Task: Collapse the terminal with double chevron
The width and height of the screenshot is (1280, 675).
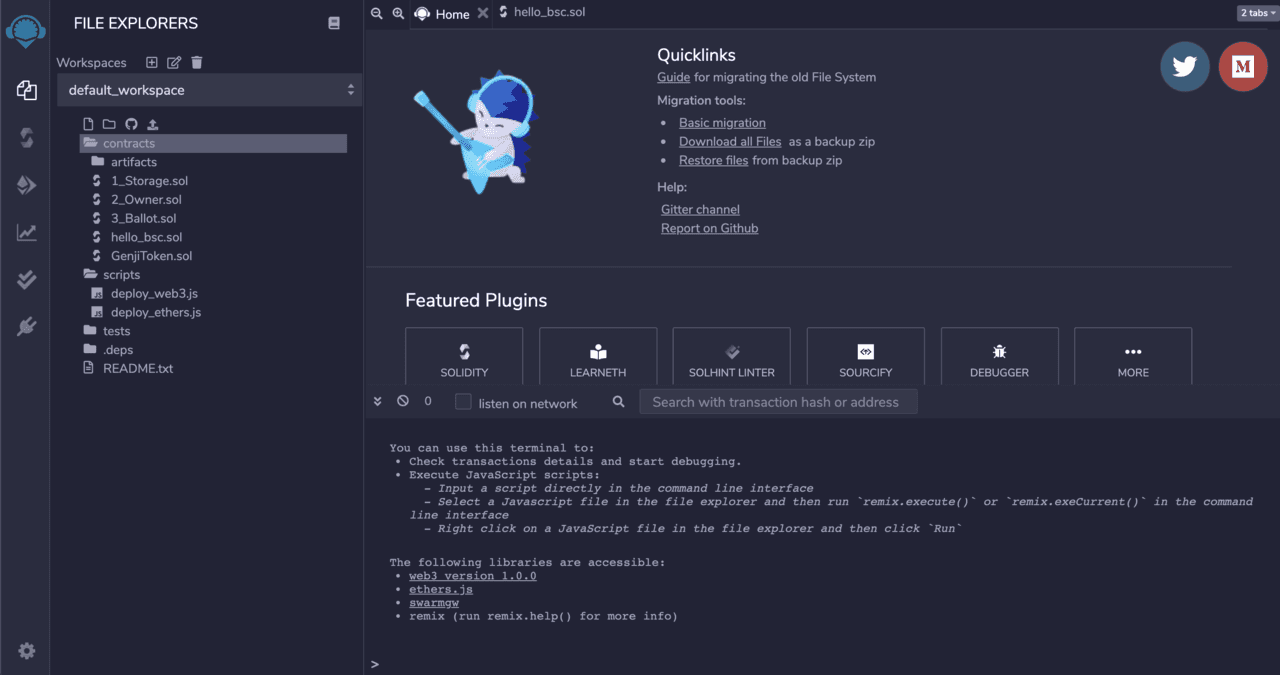Action: click(x=378, y=401)
